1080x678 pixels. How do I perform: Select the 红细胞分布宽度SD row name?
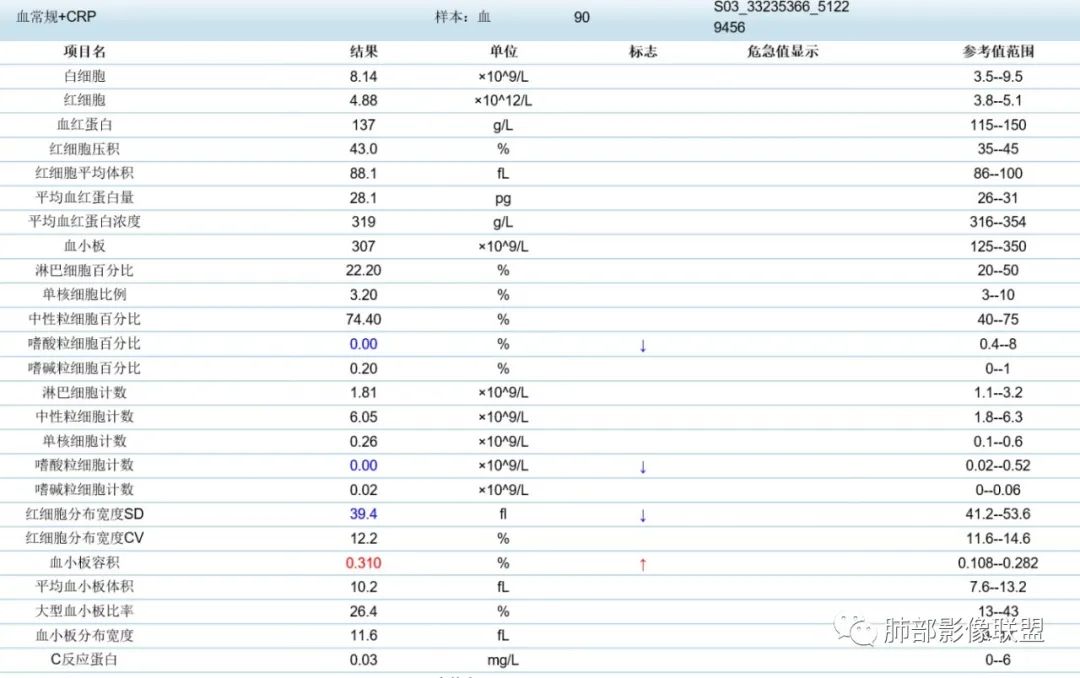coord(85,514)
